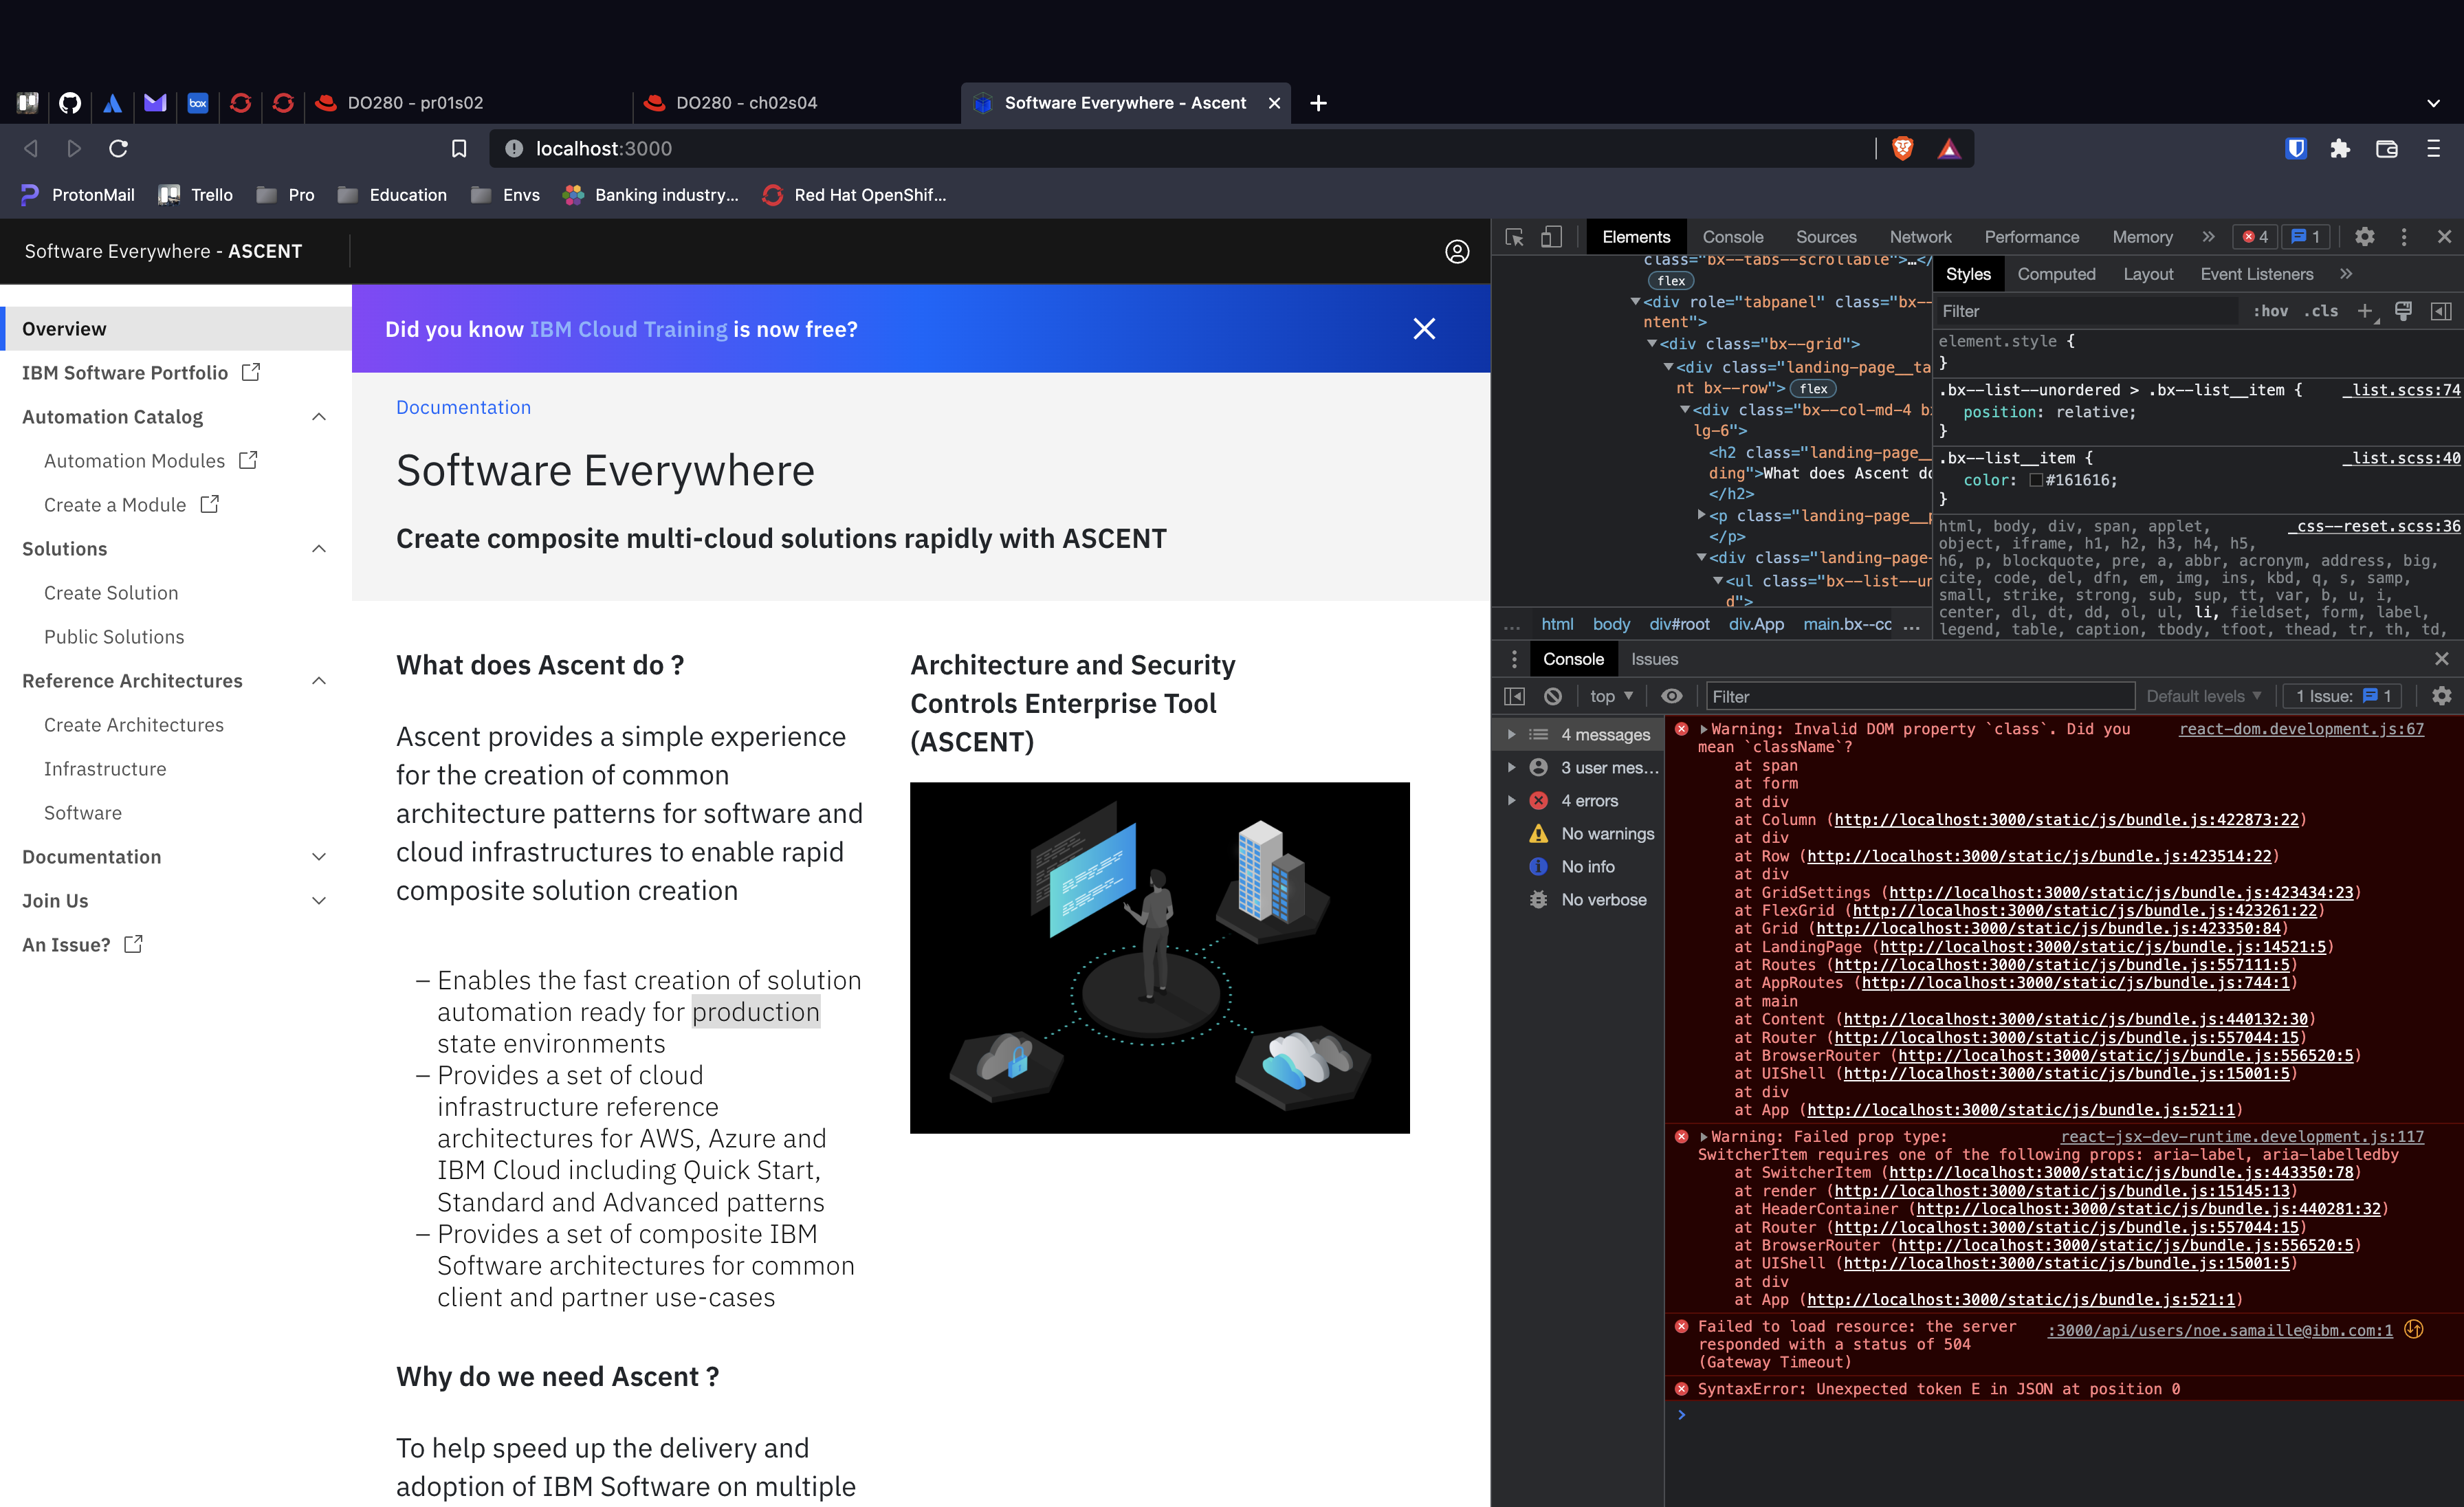Image resolution: width=2464 pixels, height=1507 pixels.
Task: Switch to the Sources DevTools tab
Action: [x=1826, y=237]
